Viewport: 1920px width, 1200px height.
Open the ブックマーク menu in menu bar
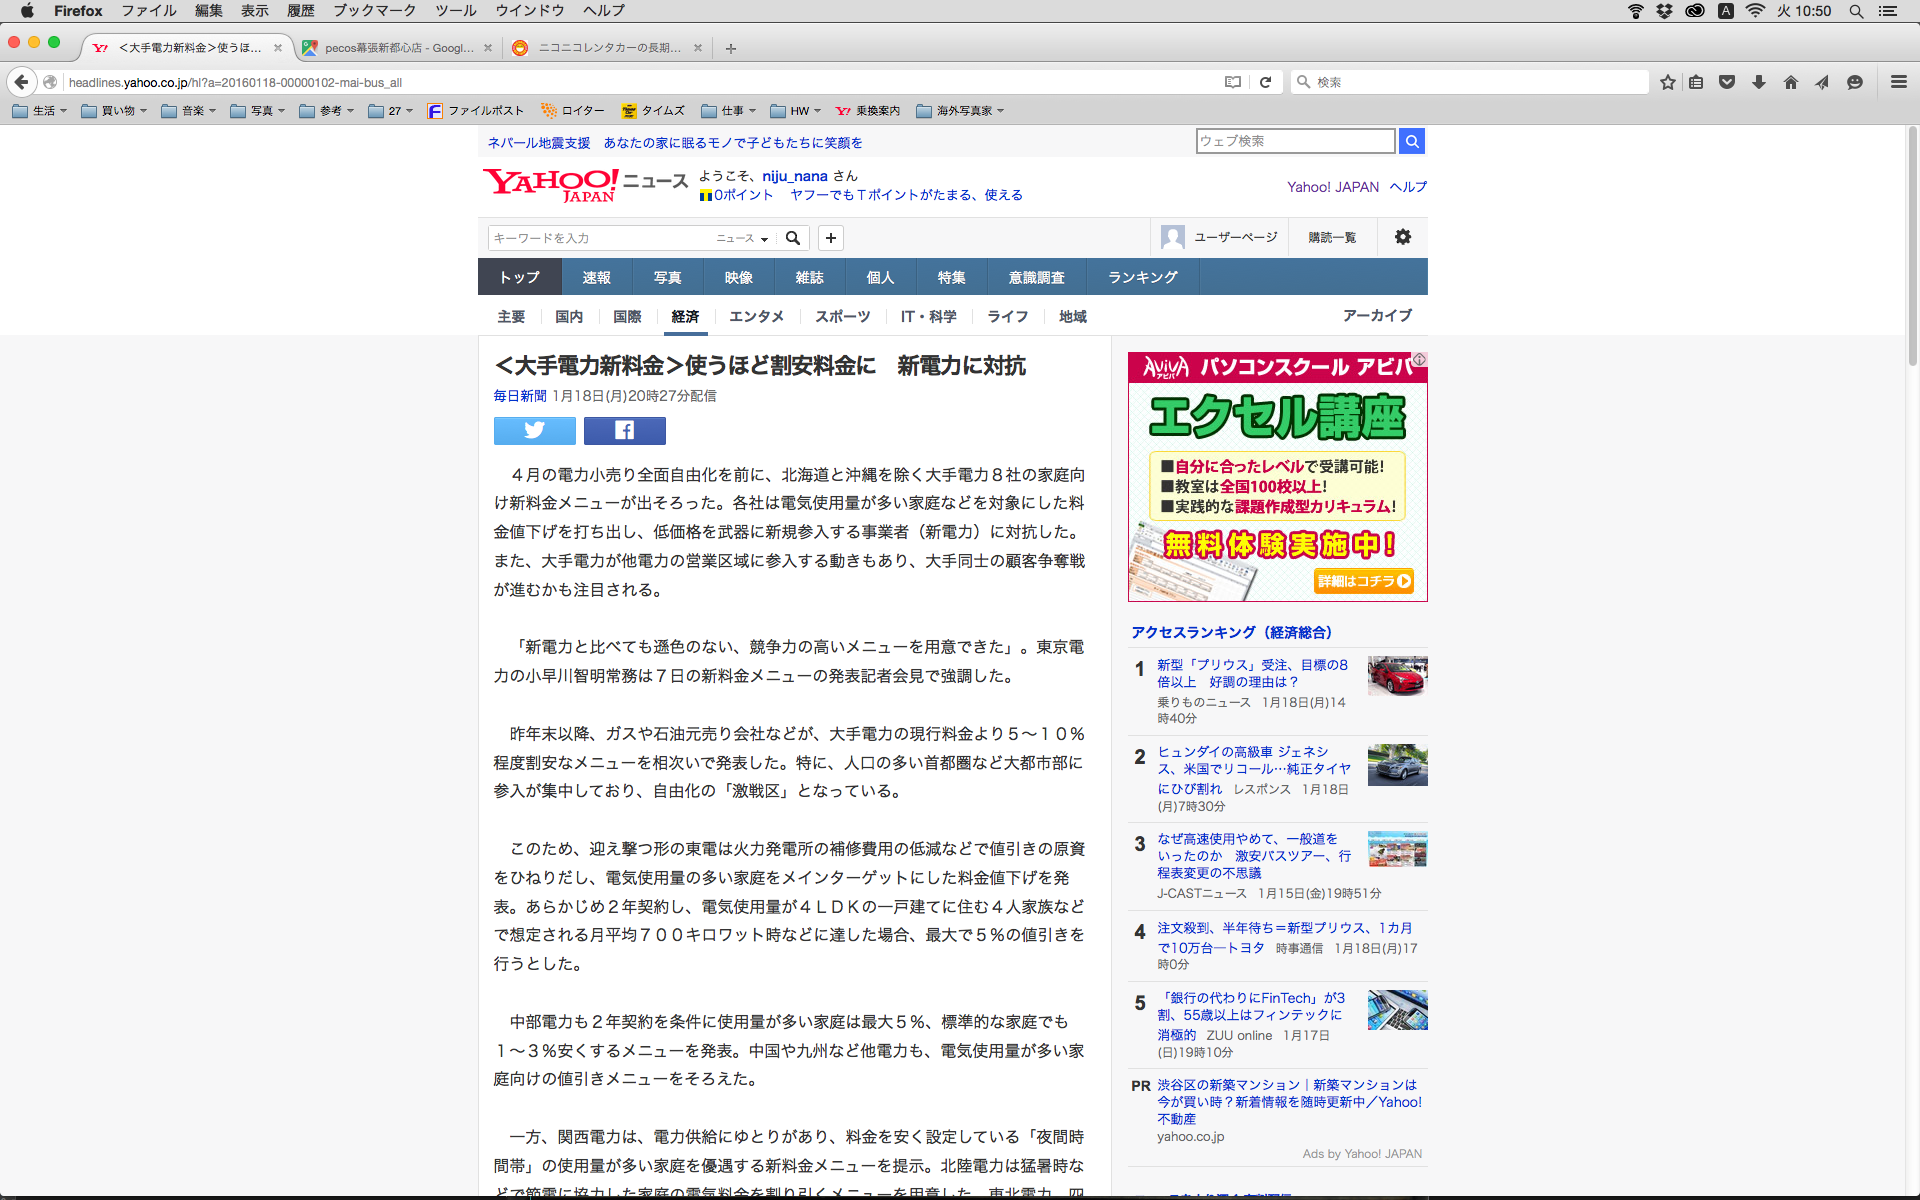tap(374, 11)
